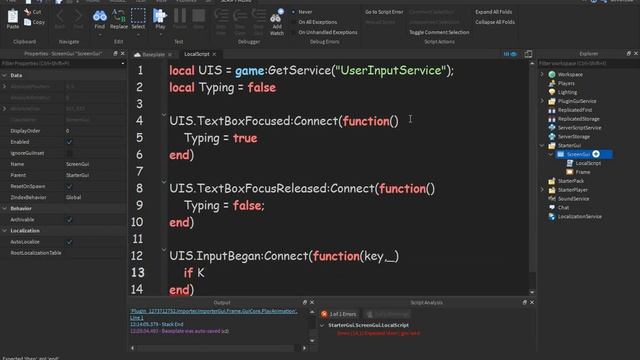This screenshot has height=360, width=640.
Task: Click the Copy icon
Action: [27, 22]
